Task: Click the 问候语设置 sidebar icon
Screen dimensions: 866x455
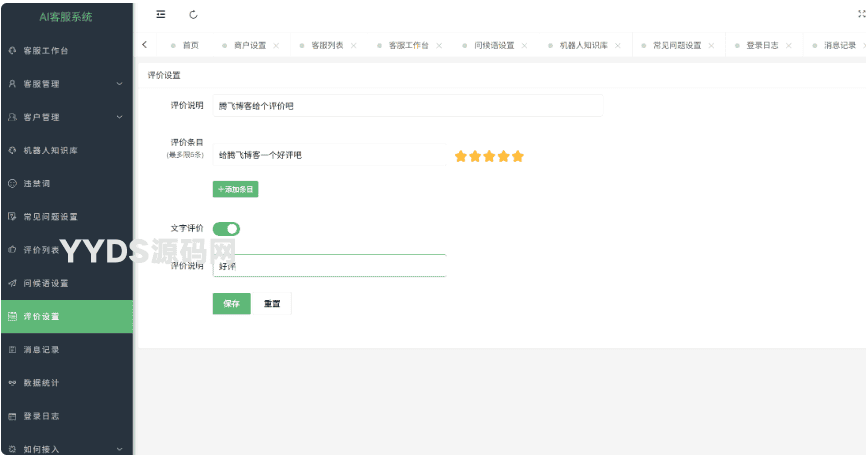Action: tap(12, 283)
